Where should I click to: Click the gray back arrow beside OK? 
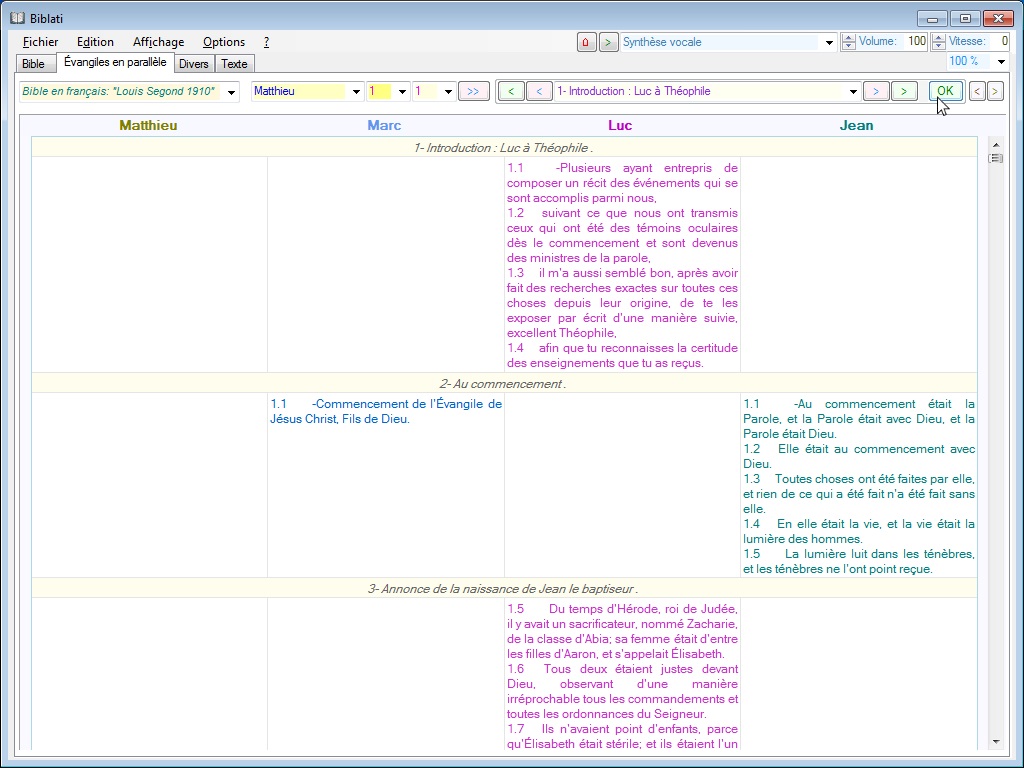(x=977, y=91)
